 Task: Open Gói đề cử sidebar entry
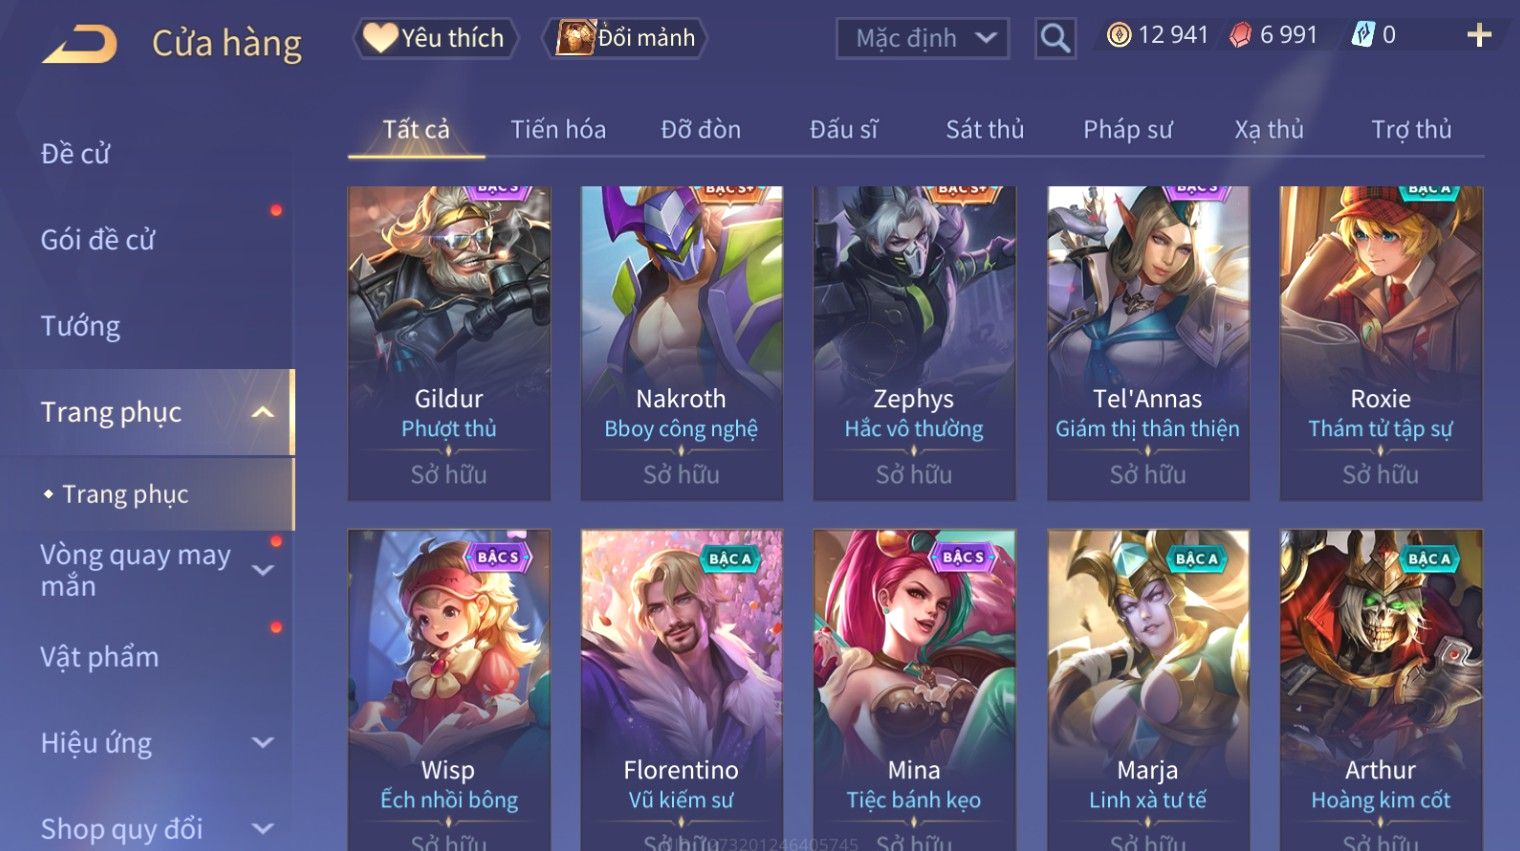click(98, 240)
